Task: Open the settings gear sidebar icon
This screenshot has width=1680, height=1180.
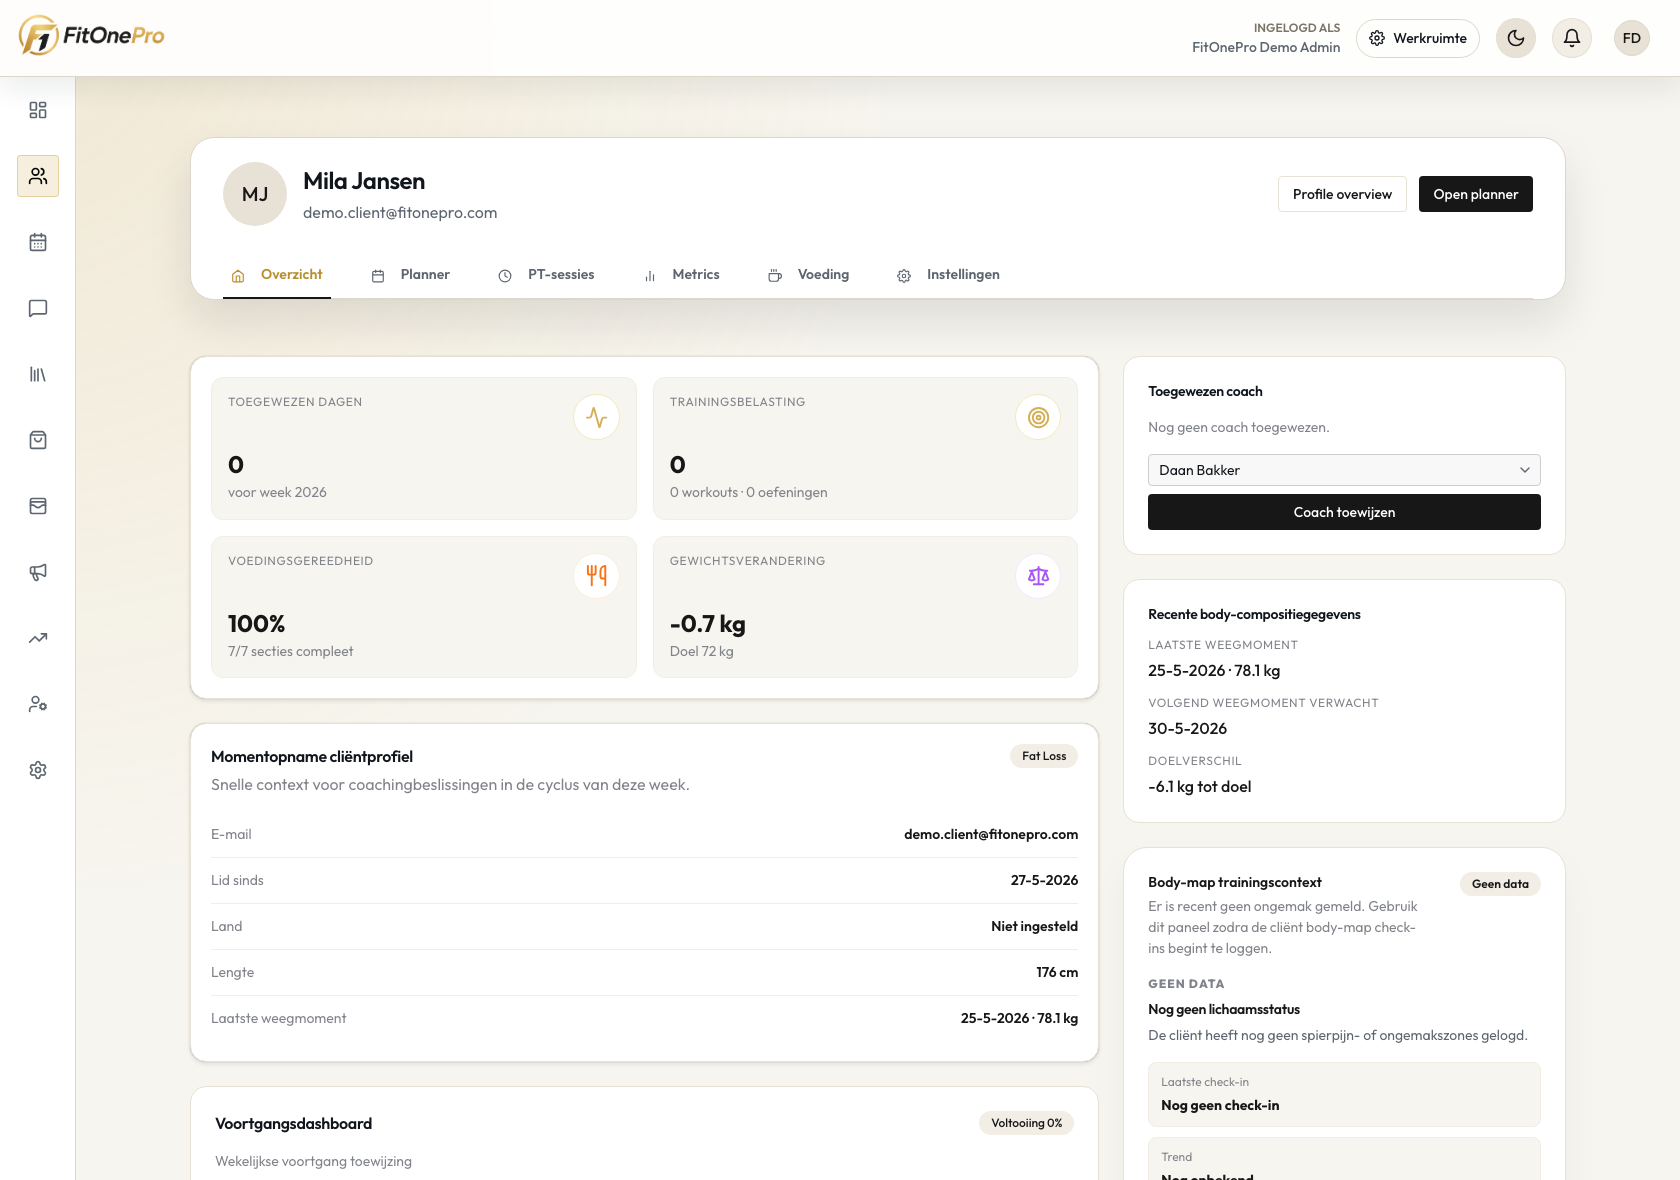Action: coord(38,770)
